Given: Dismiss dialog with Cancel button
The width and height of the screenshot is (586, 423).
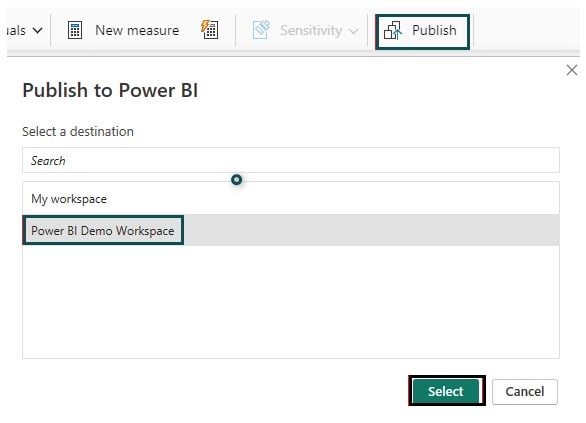Looking at the screenshot, I should [525, 392].
